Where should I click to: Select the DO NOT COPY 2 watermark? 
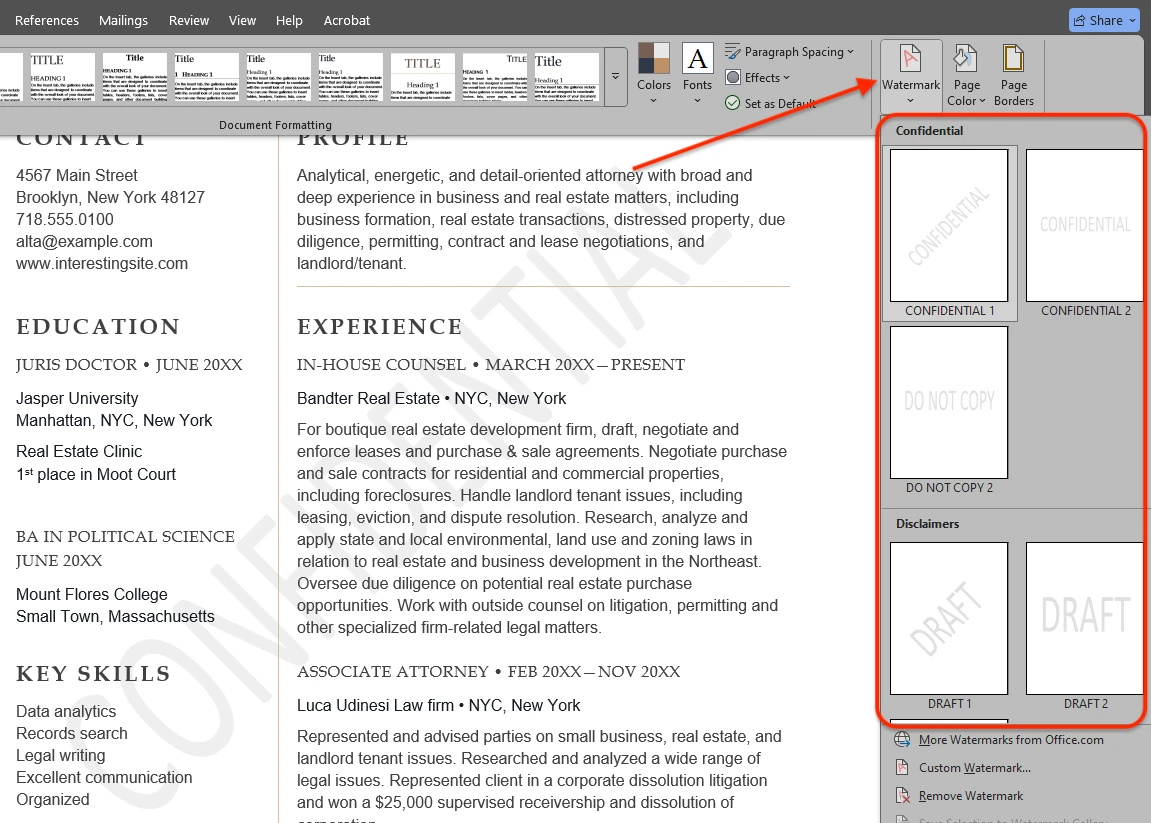tap(949, 403)
